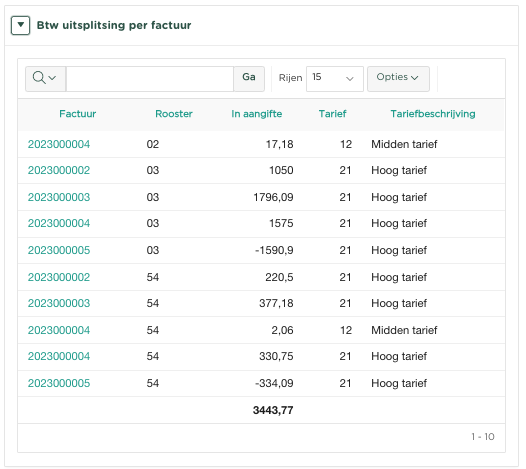Open the Rijen rows dropdown

pyautogui.click(x=335, y=79)
